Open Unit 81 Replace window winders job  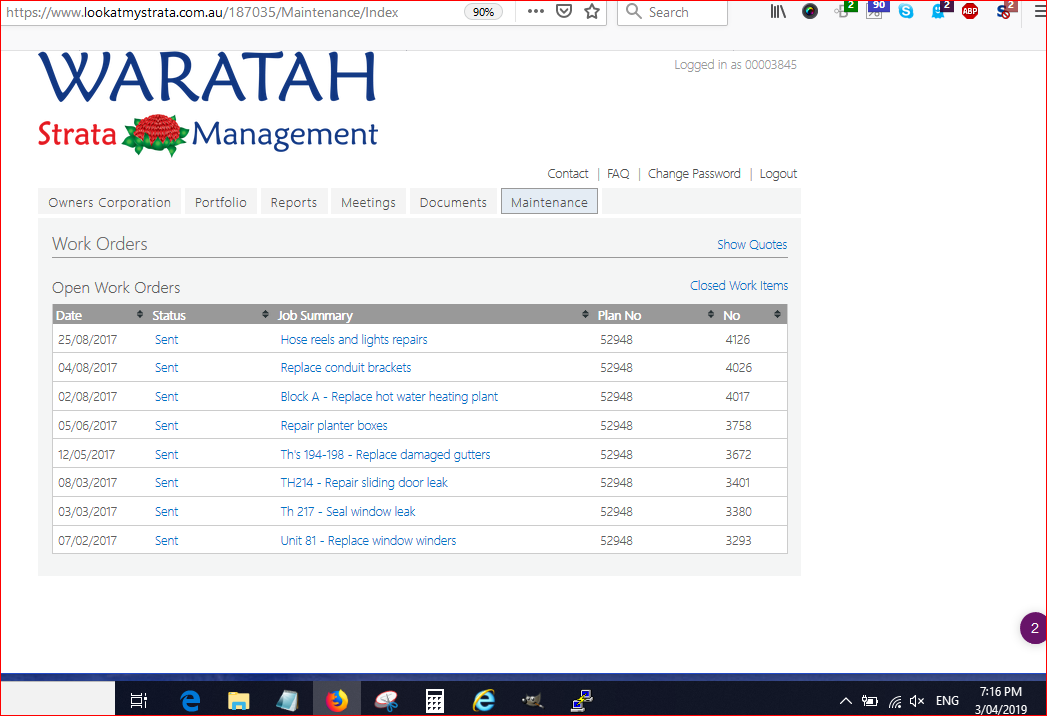click(369, 540)
